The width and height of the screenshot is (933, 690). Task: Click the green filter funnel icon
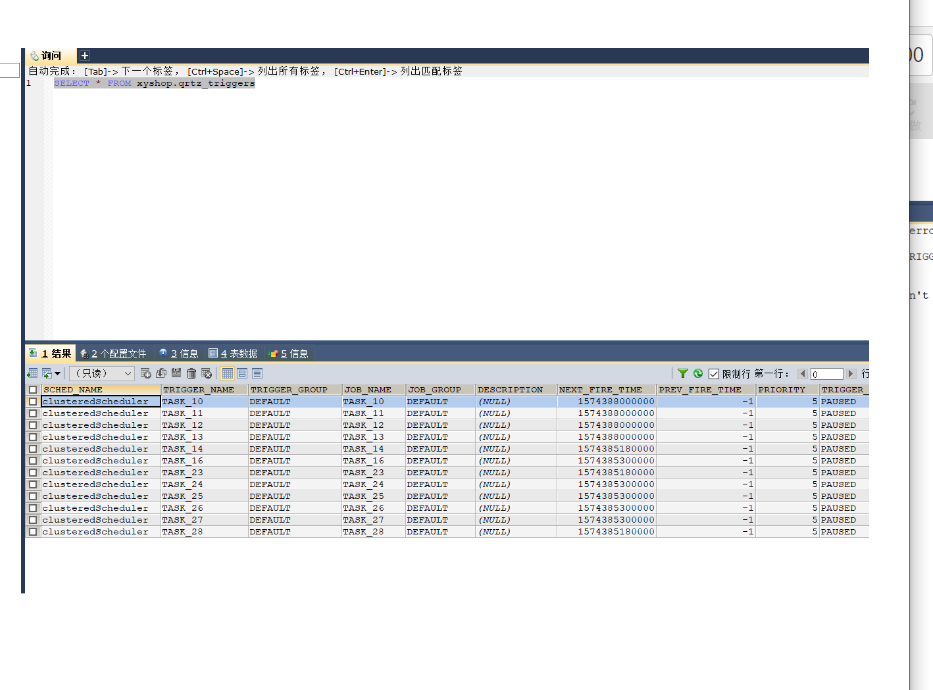tap(683, 374)
